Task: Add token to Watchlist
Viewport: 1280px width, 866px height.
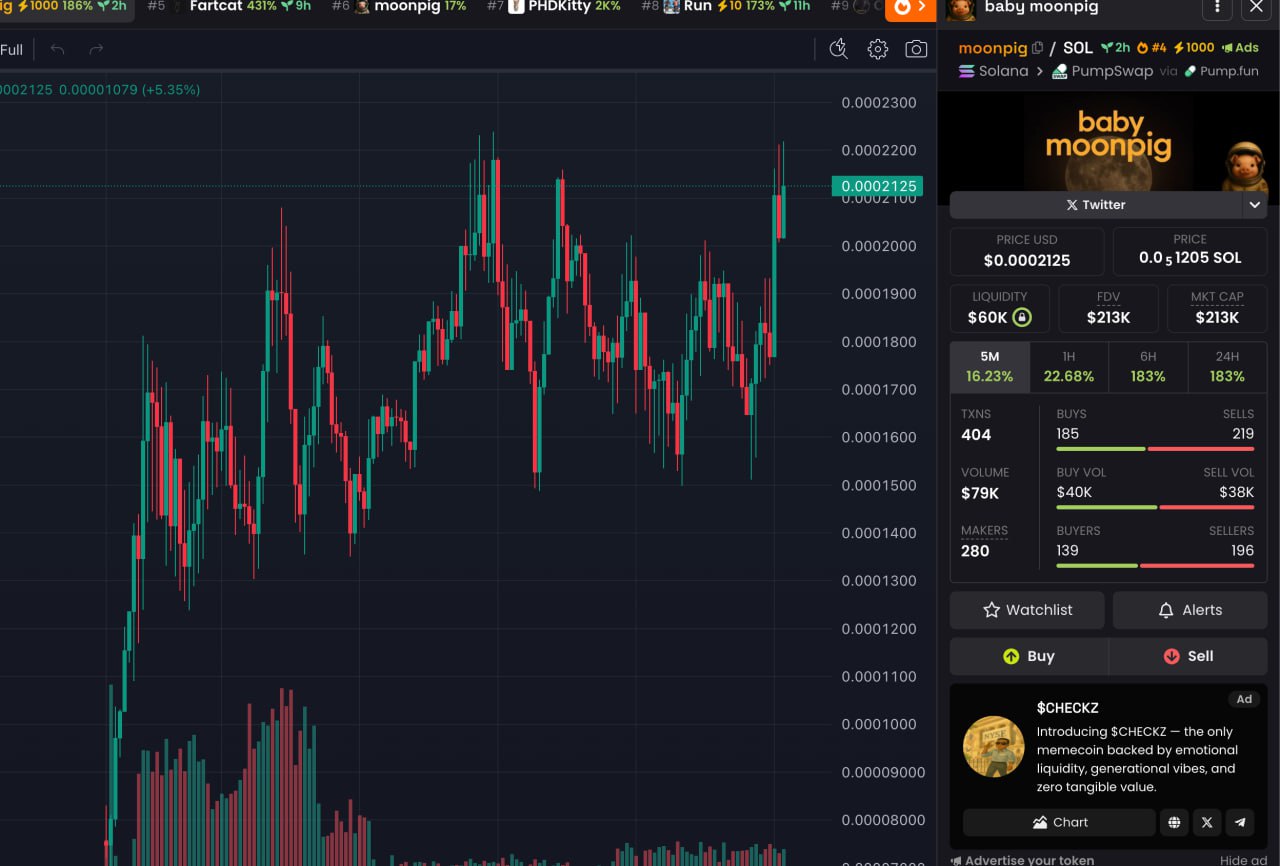Action: 1027,610
